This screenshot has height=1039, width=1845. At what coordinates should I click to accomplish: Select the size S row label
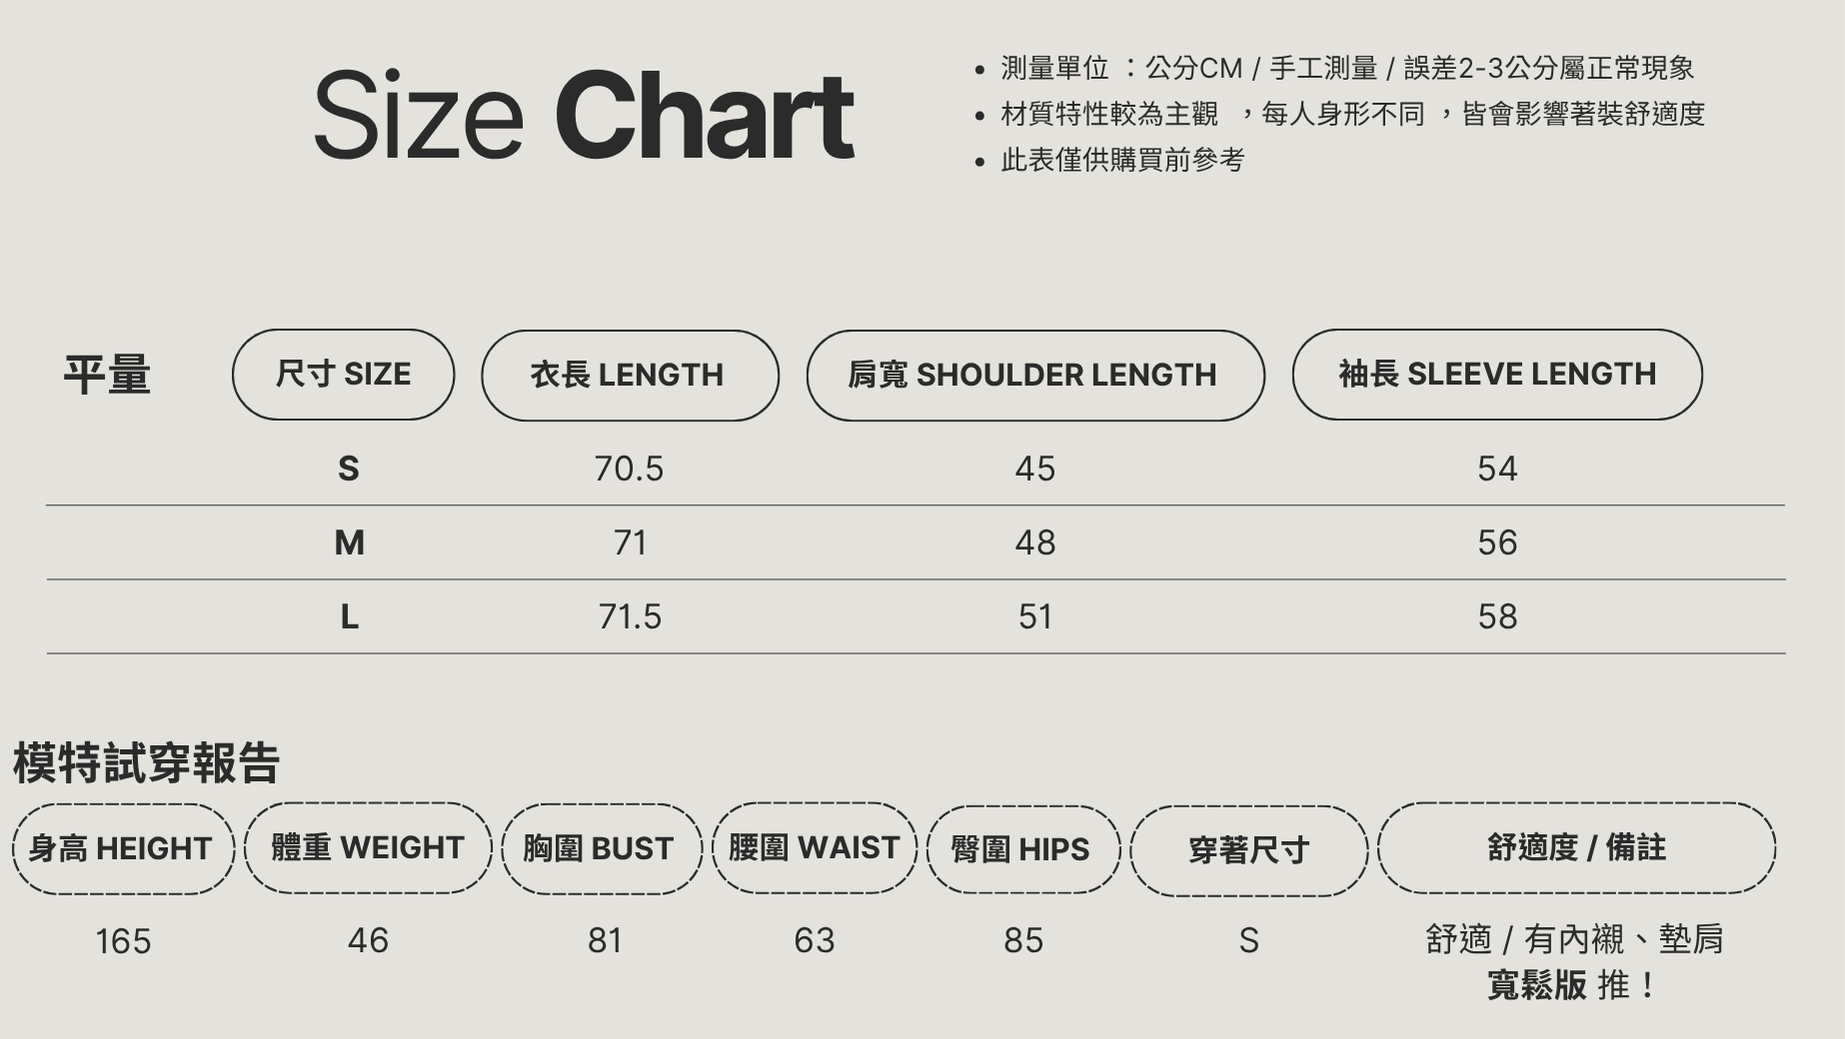click(348, 469)
